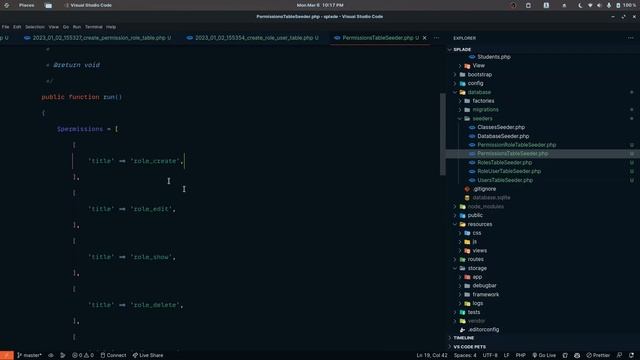The height and width of the screenshot is (360, 640).
Task: Change encoding via UTF-8 item
Action: coord(490,355)
